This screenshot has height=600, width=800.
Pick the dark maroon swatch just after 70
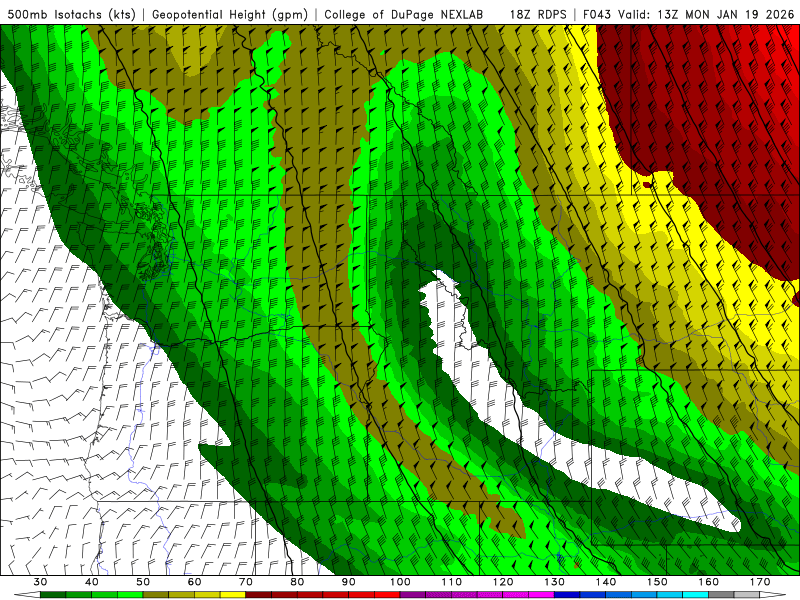(259, 595)
